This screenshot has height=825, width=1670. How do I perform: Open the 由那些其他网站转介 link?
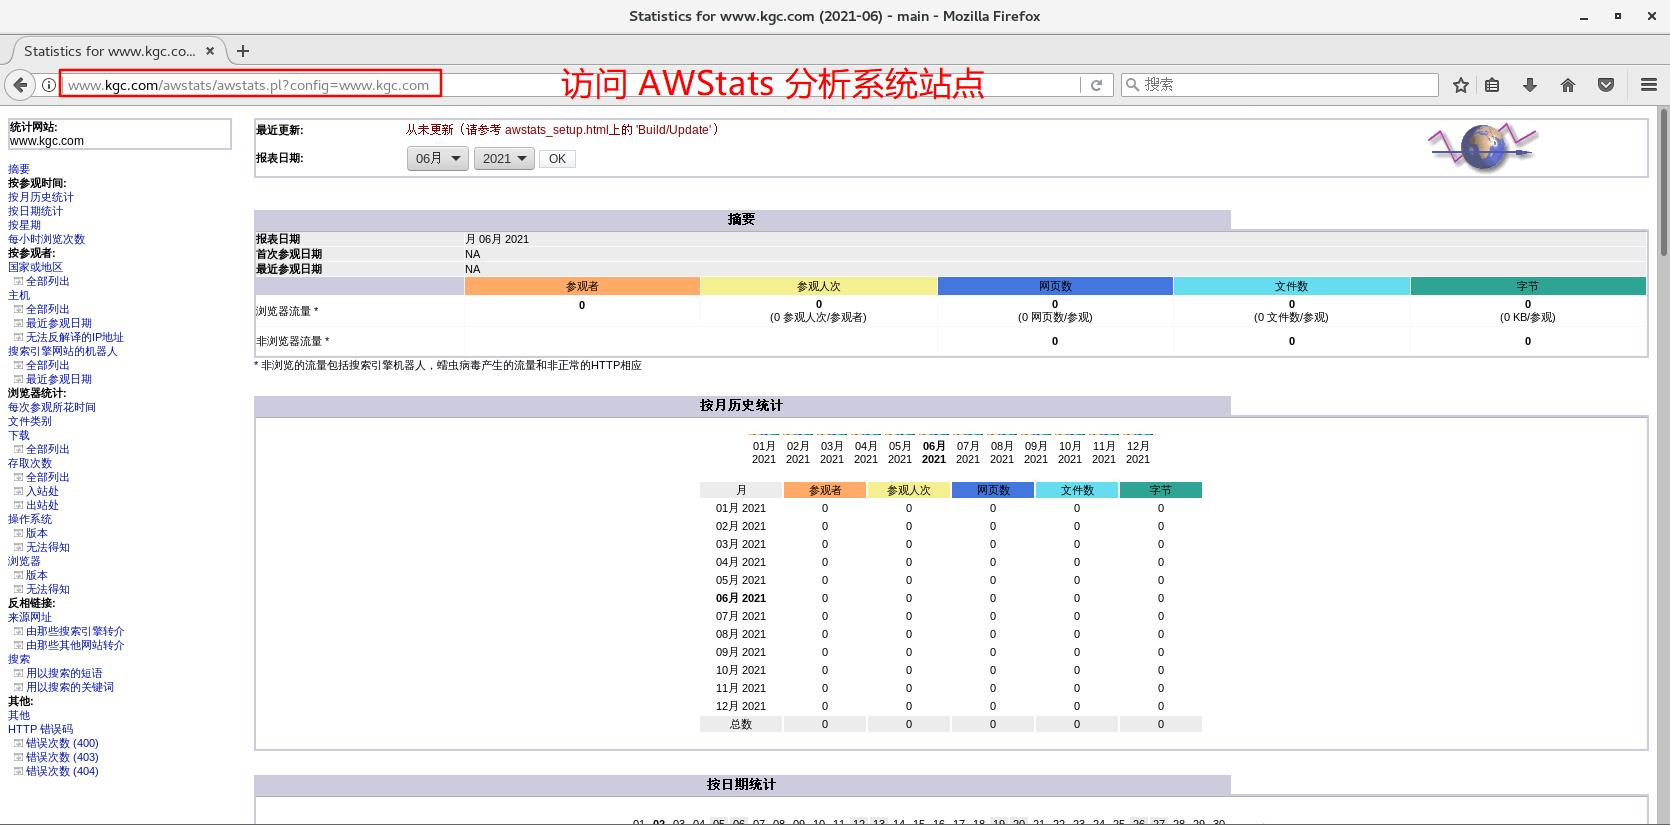(75, 645)
